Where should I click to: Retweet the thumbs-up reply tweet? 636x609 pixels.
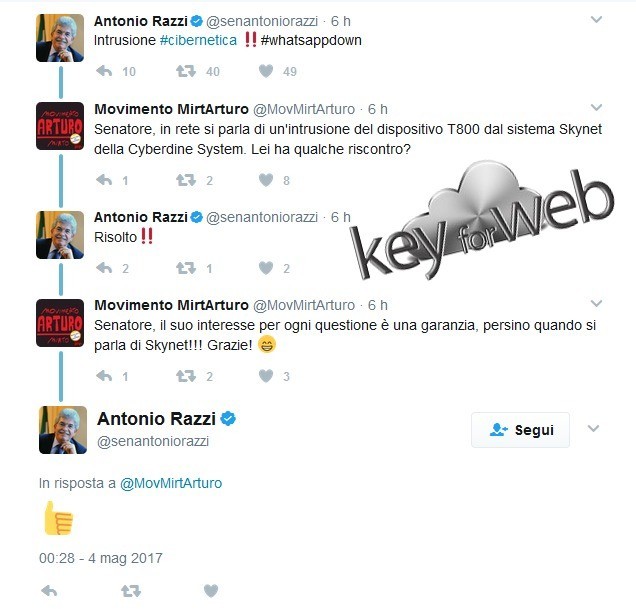(131, 591)
